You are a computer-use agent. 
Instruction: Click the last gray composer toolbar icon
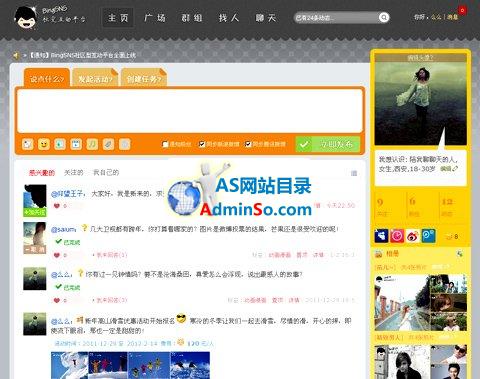coord(125,144)
